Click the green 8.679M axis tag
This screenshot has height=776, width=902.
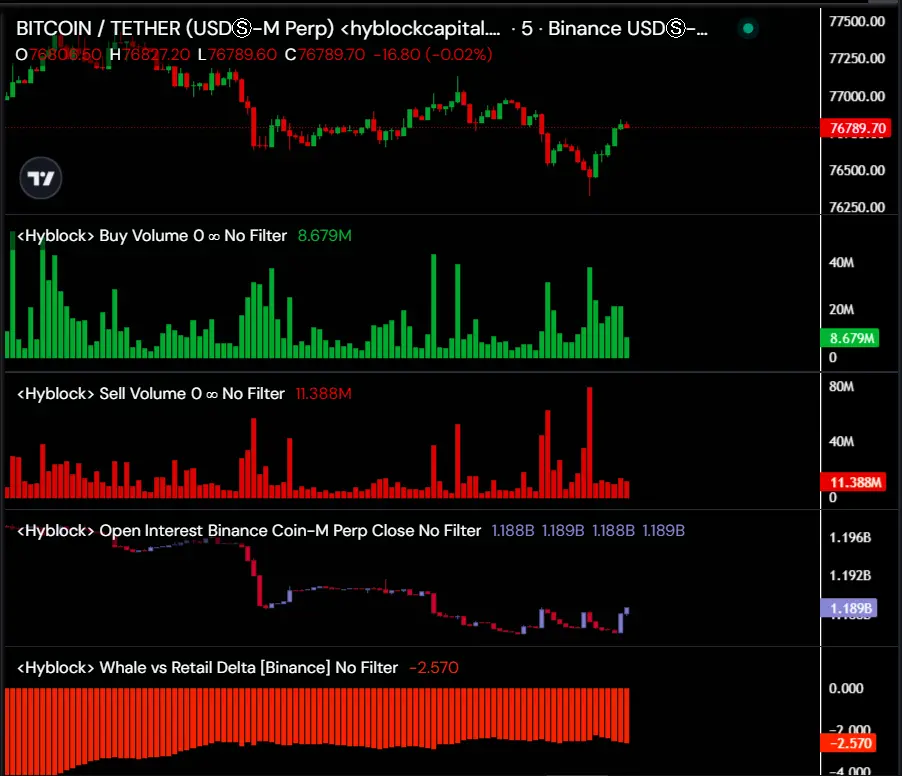point(850,338)
